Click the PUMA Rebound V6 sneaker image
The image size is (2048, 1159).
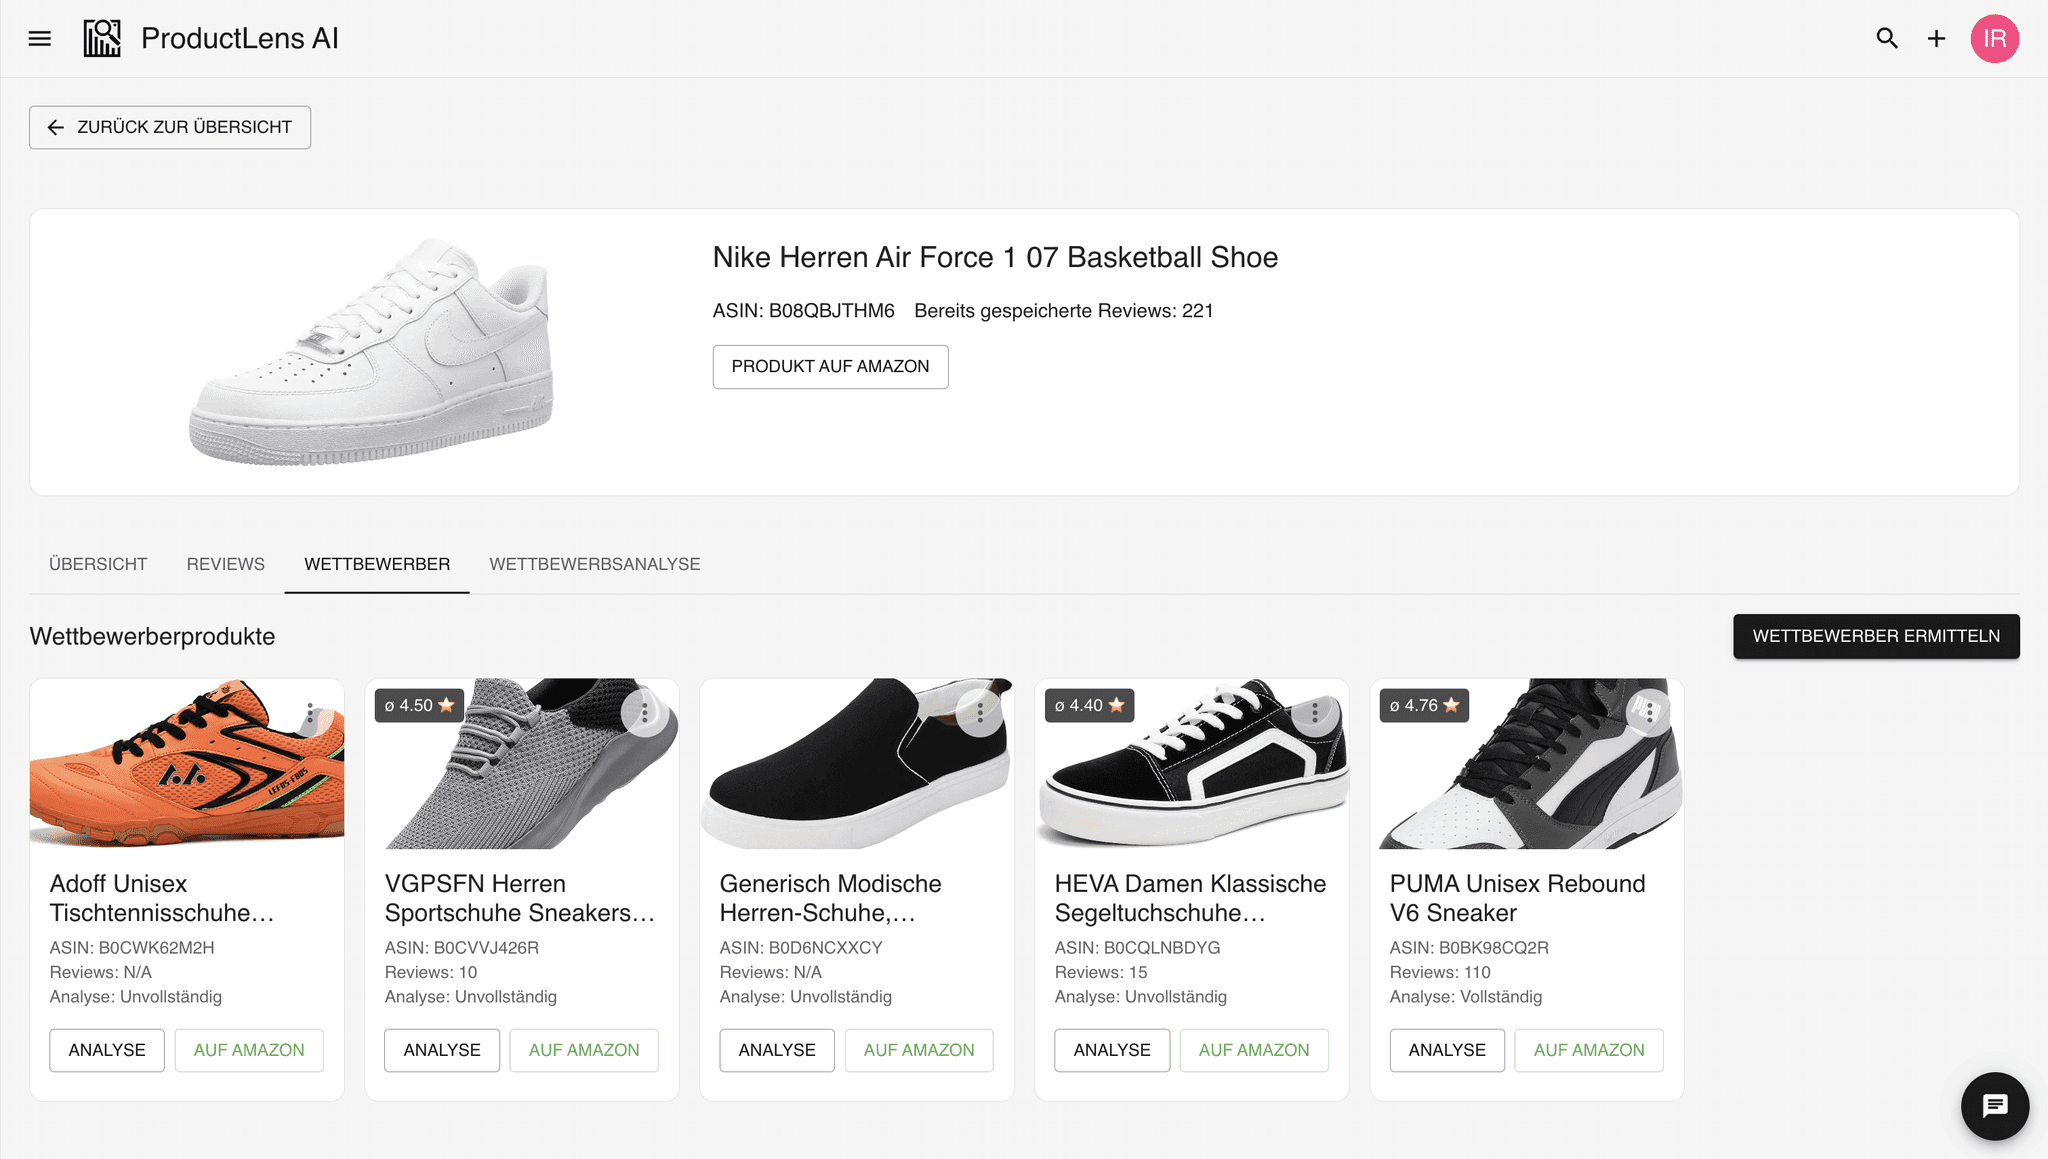(1527, 764)
